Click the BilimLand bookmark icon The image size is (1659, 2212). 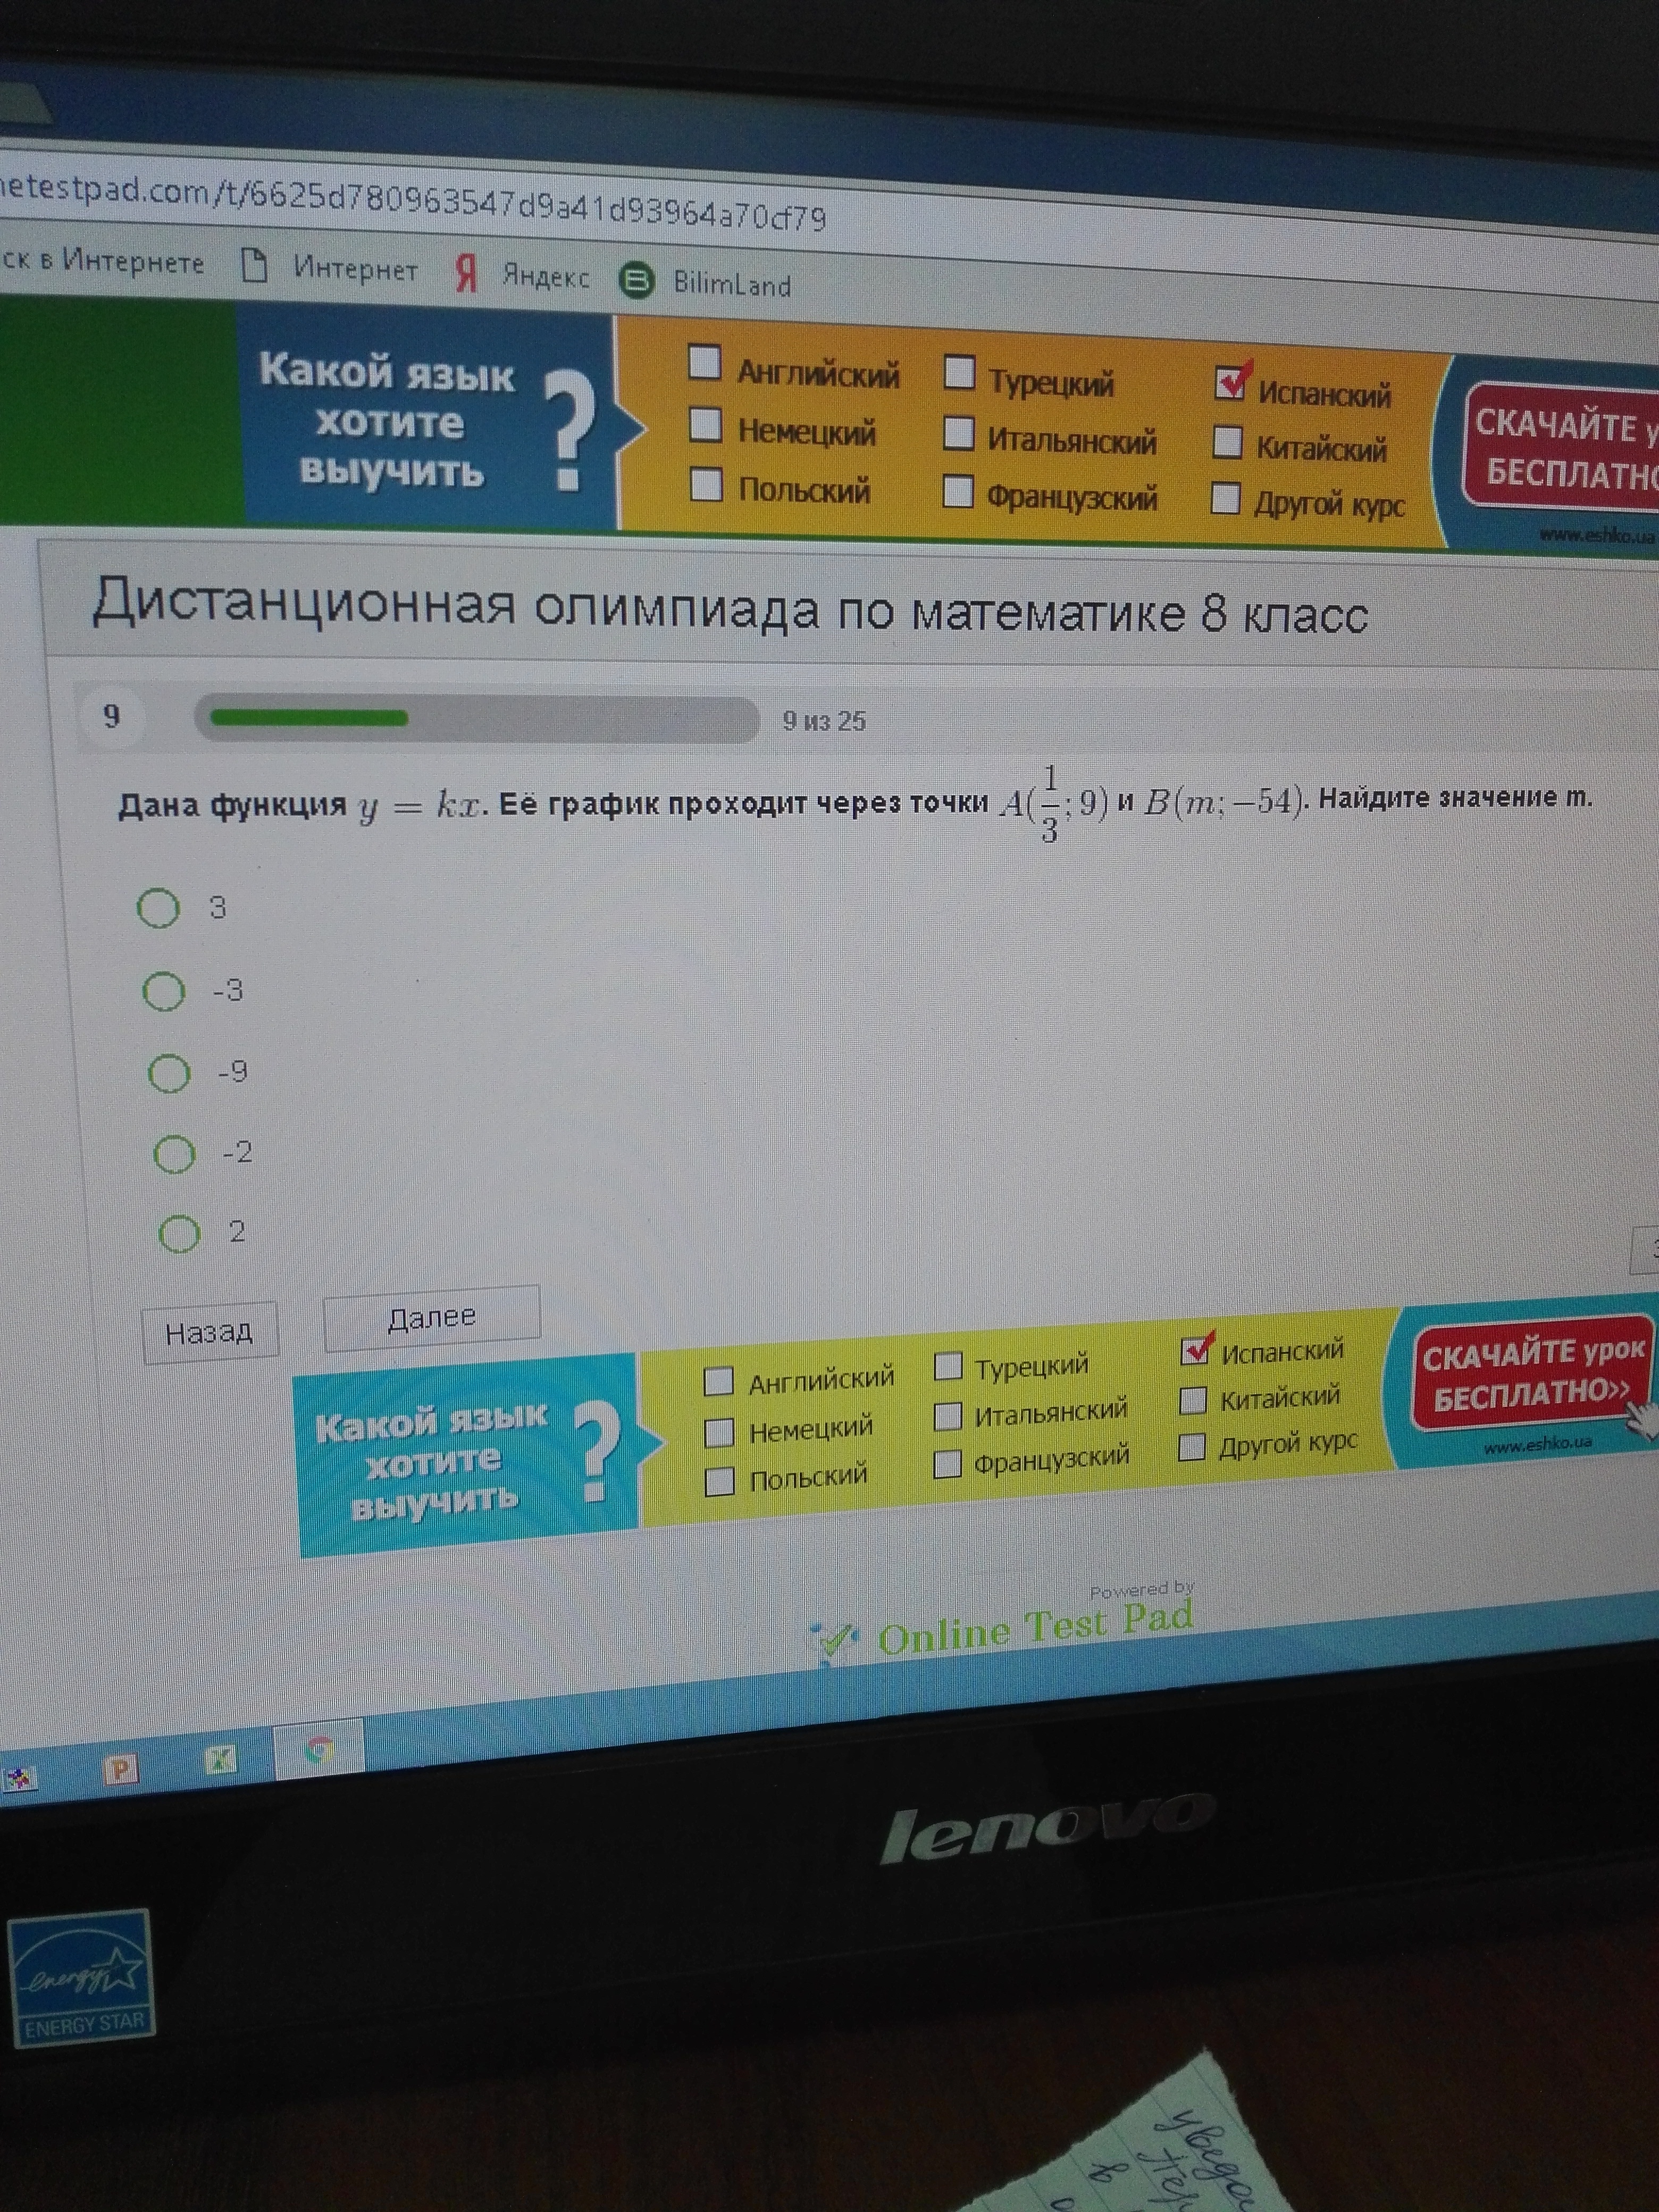click(x=636, y=281)
